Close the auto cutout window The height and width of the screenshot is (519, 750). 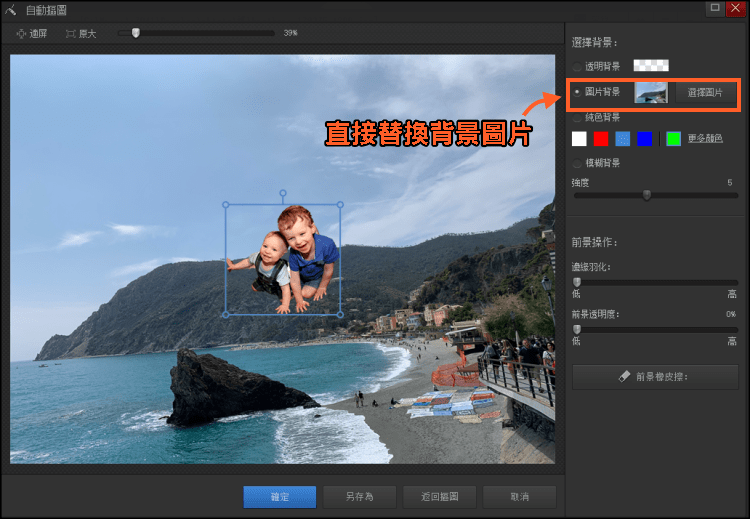click(736, 8)
